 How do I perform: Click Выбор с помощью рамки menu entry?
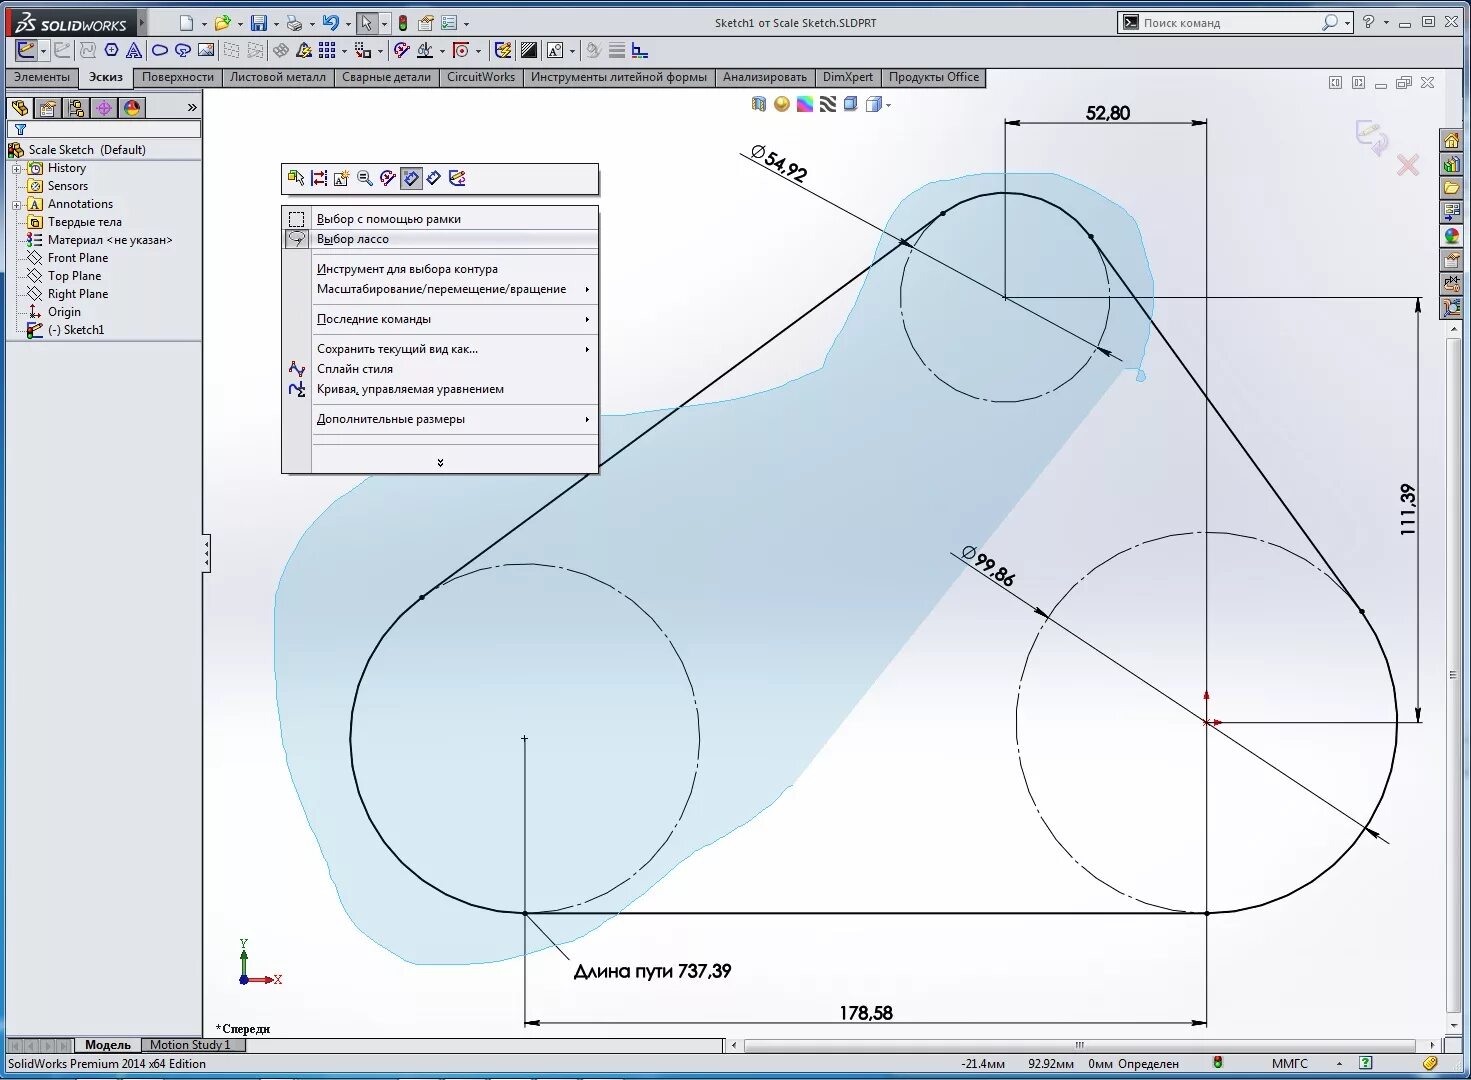coord(388,218)
